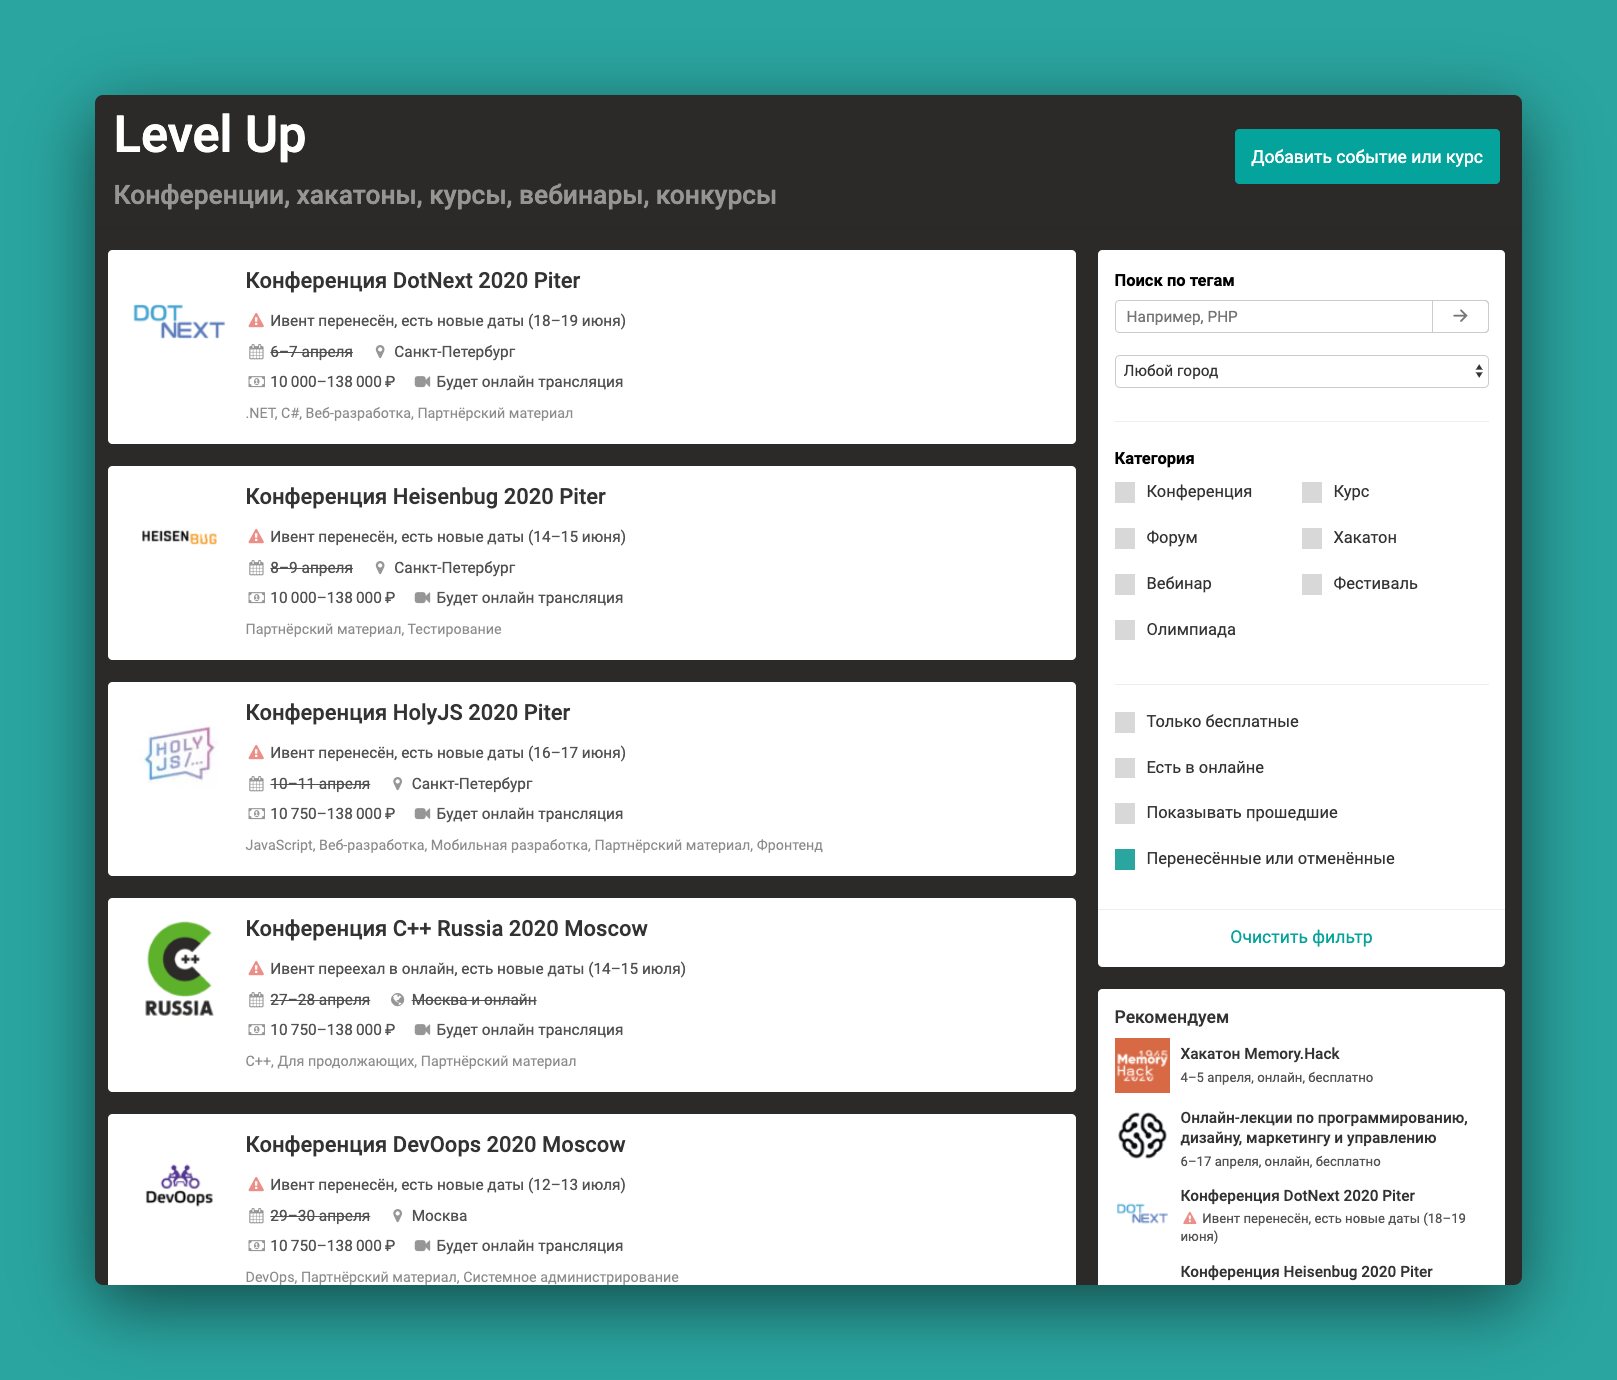The height and width of the screenshot is (1380, 1617).
Task: Enable the Конференция category checkbox
Action: [x=1125, y=492]
